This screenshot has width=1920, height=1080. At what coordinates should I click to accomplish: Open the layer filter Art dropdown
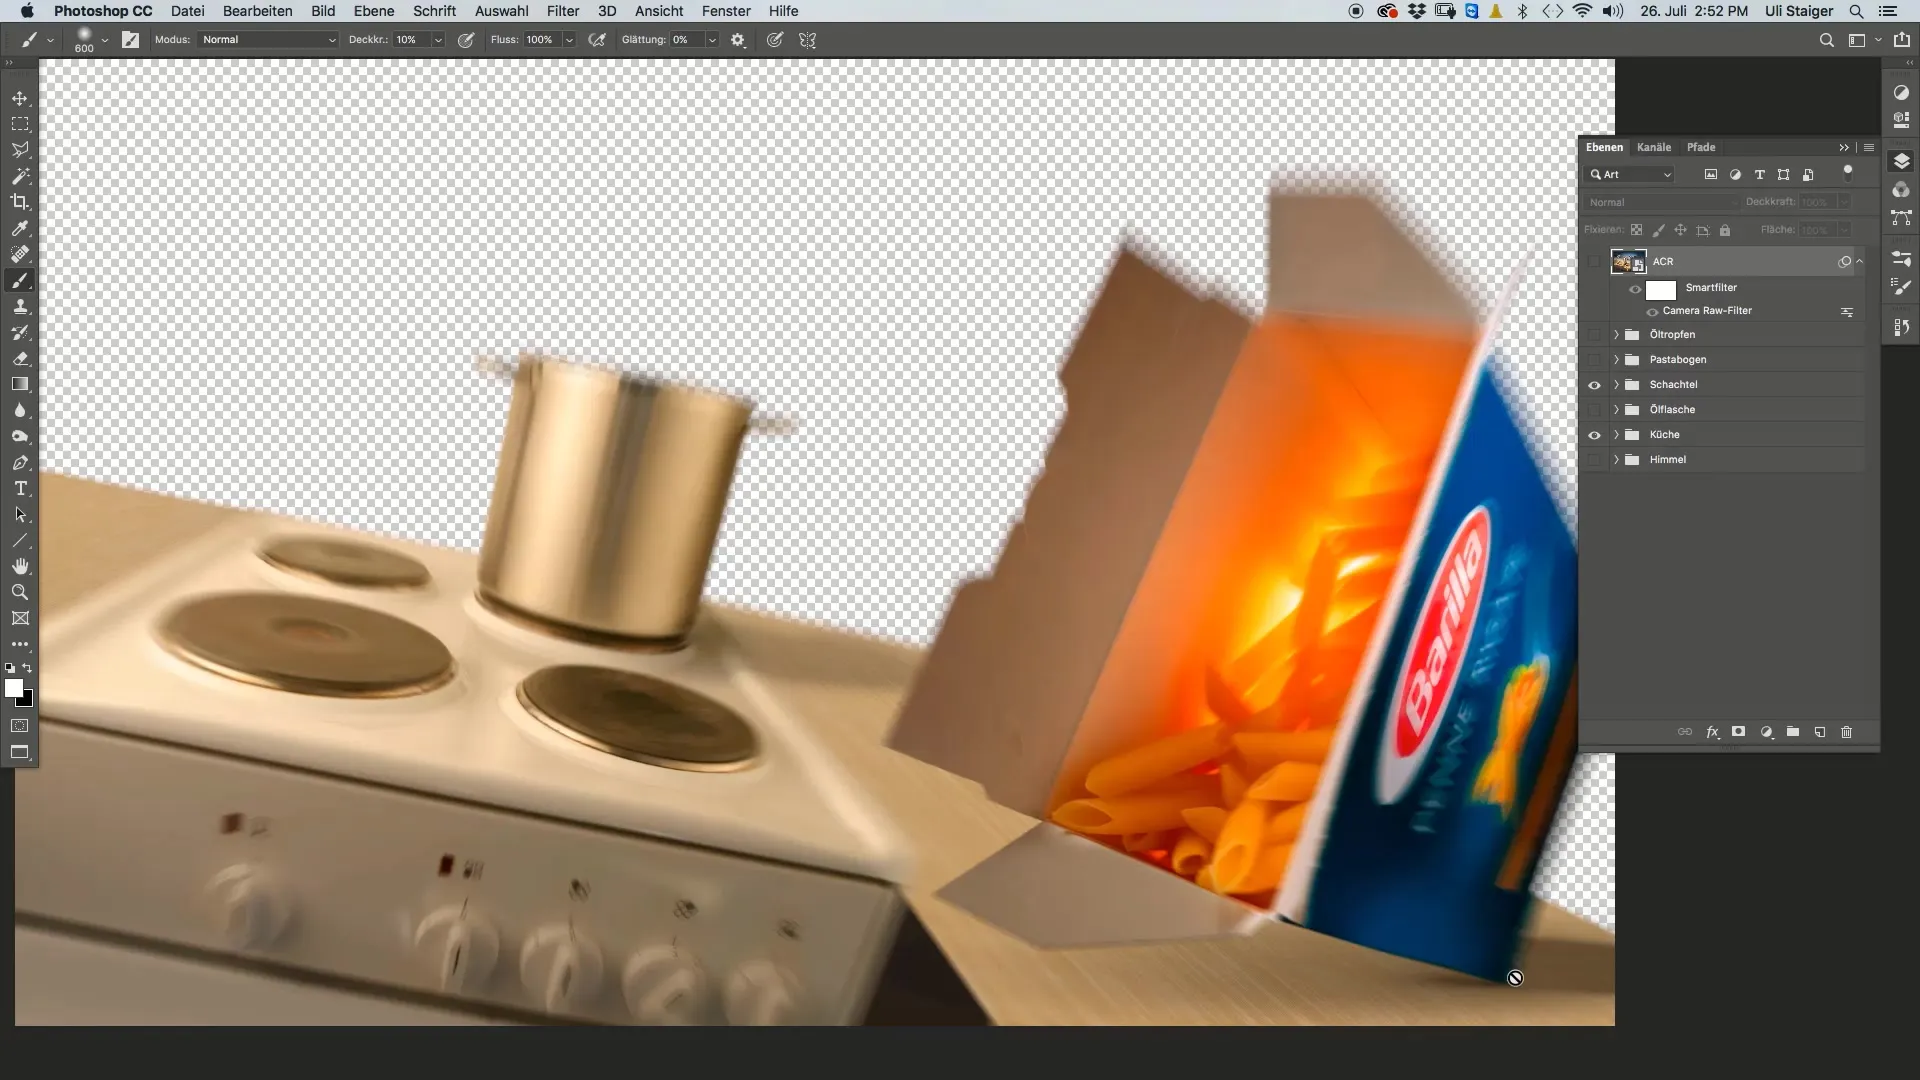click(x=1630, y=174)
